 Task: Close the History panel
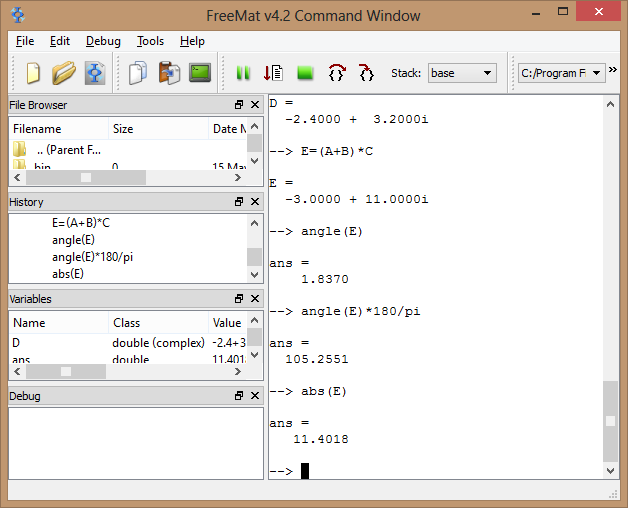(255, 202)
